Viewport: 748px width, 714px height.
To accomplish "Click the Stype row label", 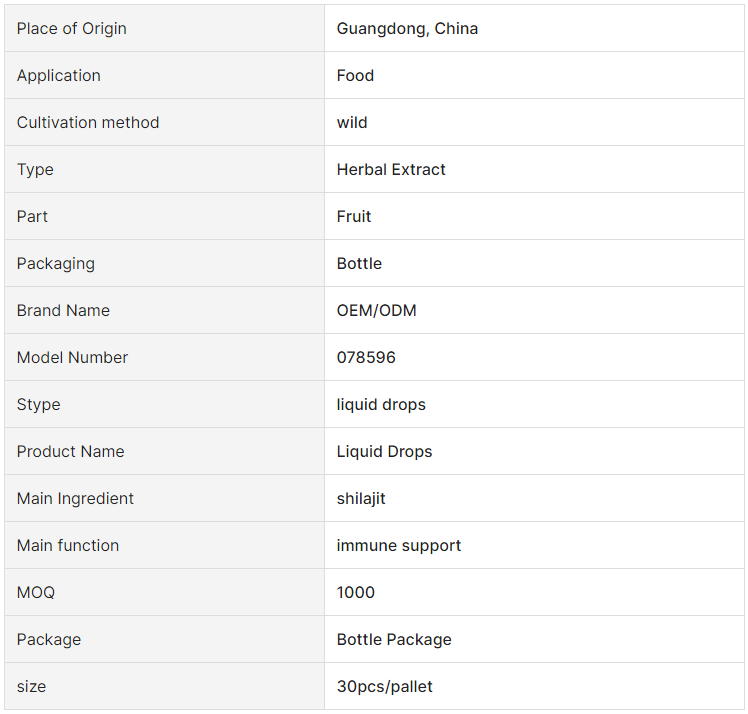I will [x=39, y=405].
